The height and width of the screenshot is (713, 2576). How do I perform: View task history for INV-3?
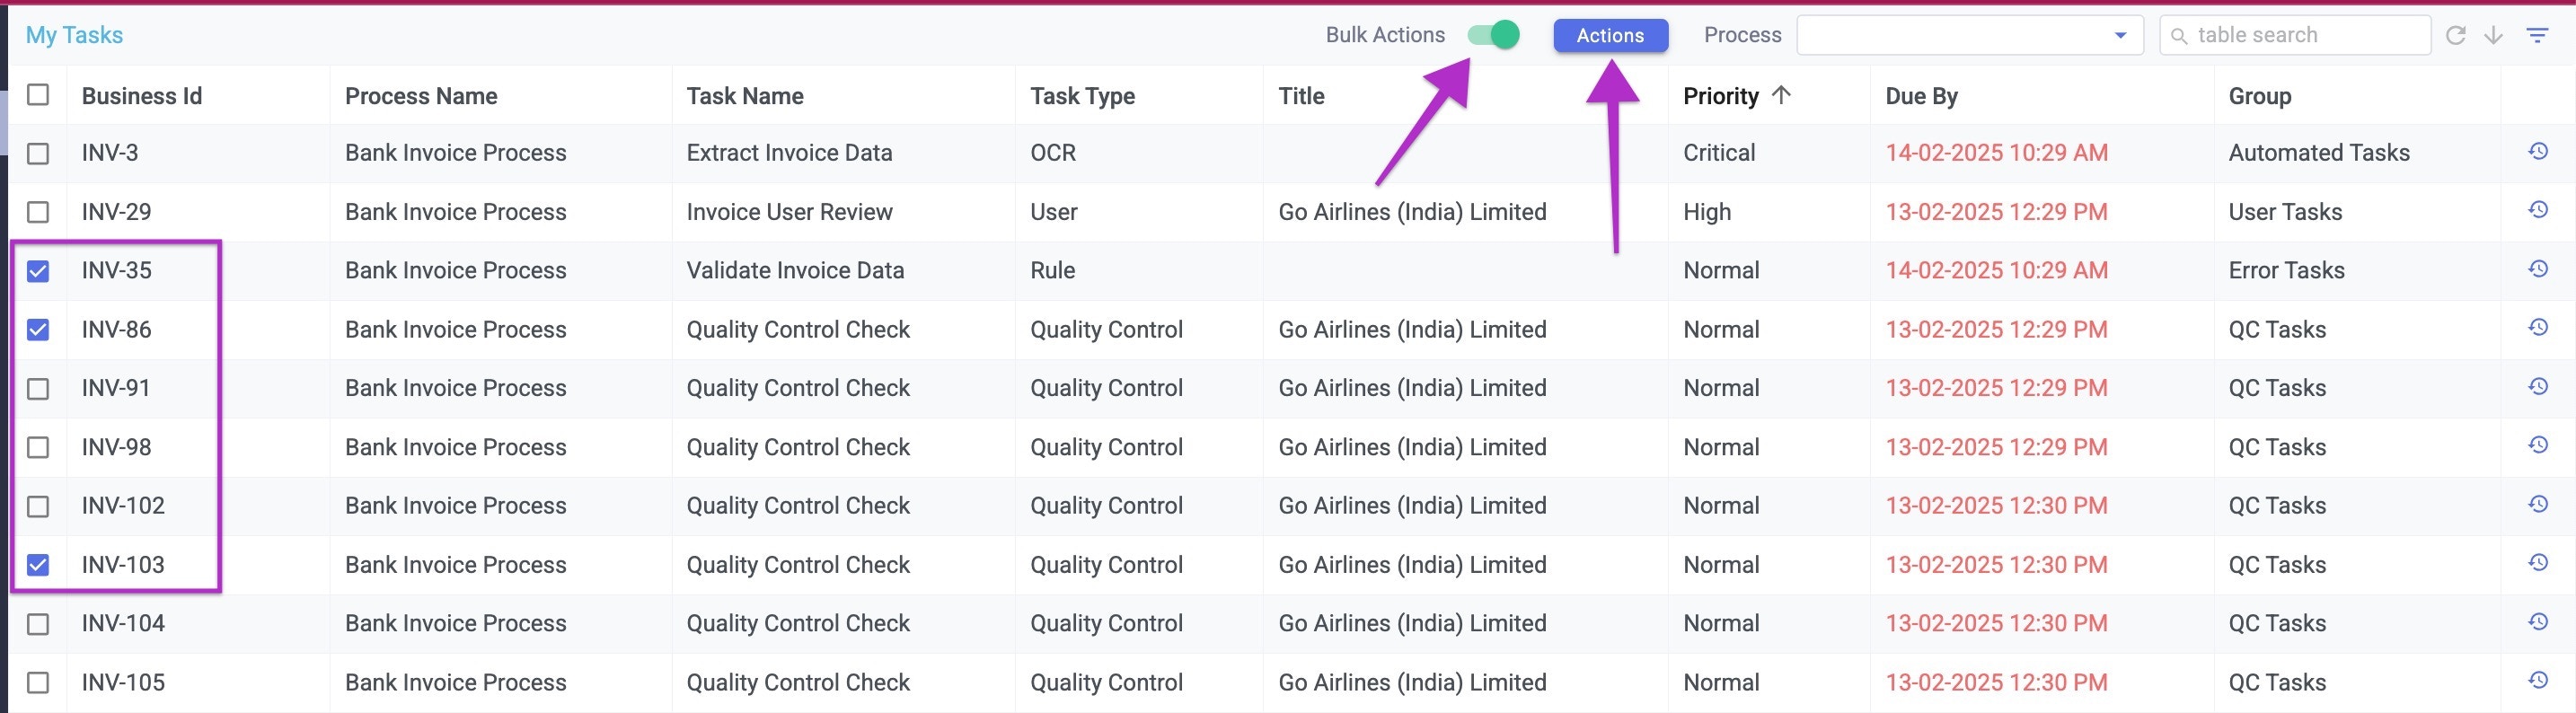pos(2540,152)
